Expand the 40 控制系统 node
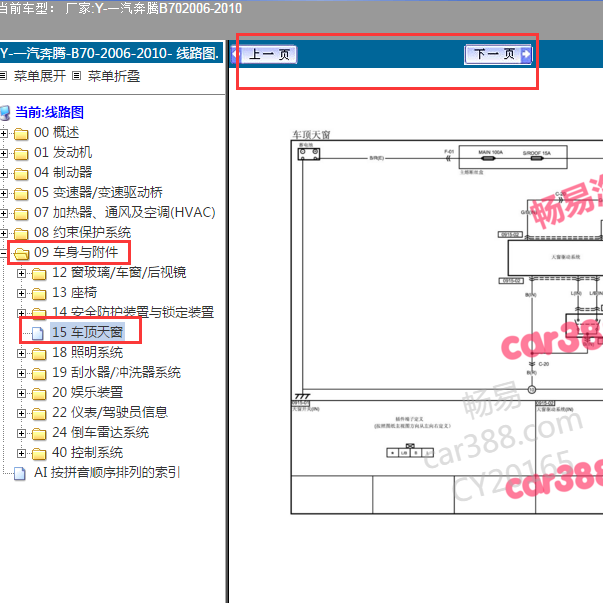The height and width of the screenshot is (603, 603). point(22,453)
